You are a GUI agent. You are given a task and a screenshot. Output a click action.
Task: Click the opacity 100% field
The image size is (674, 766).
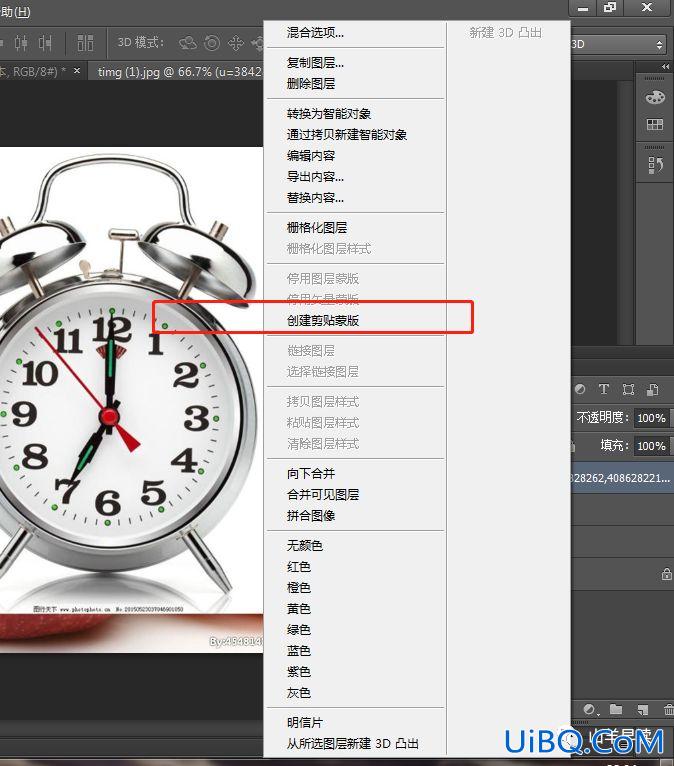[652, 418]
